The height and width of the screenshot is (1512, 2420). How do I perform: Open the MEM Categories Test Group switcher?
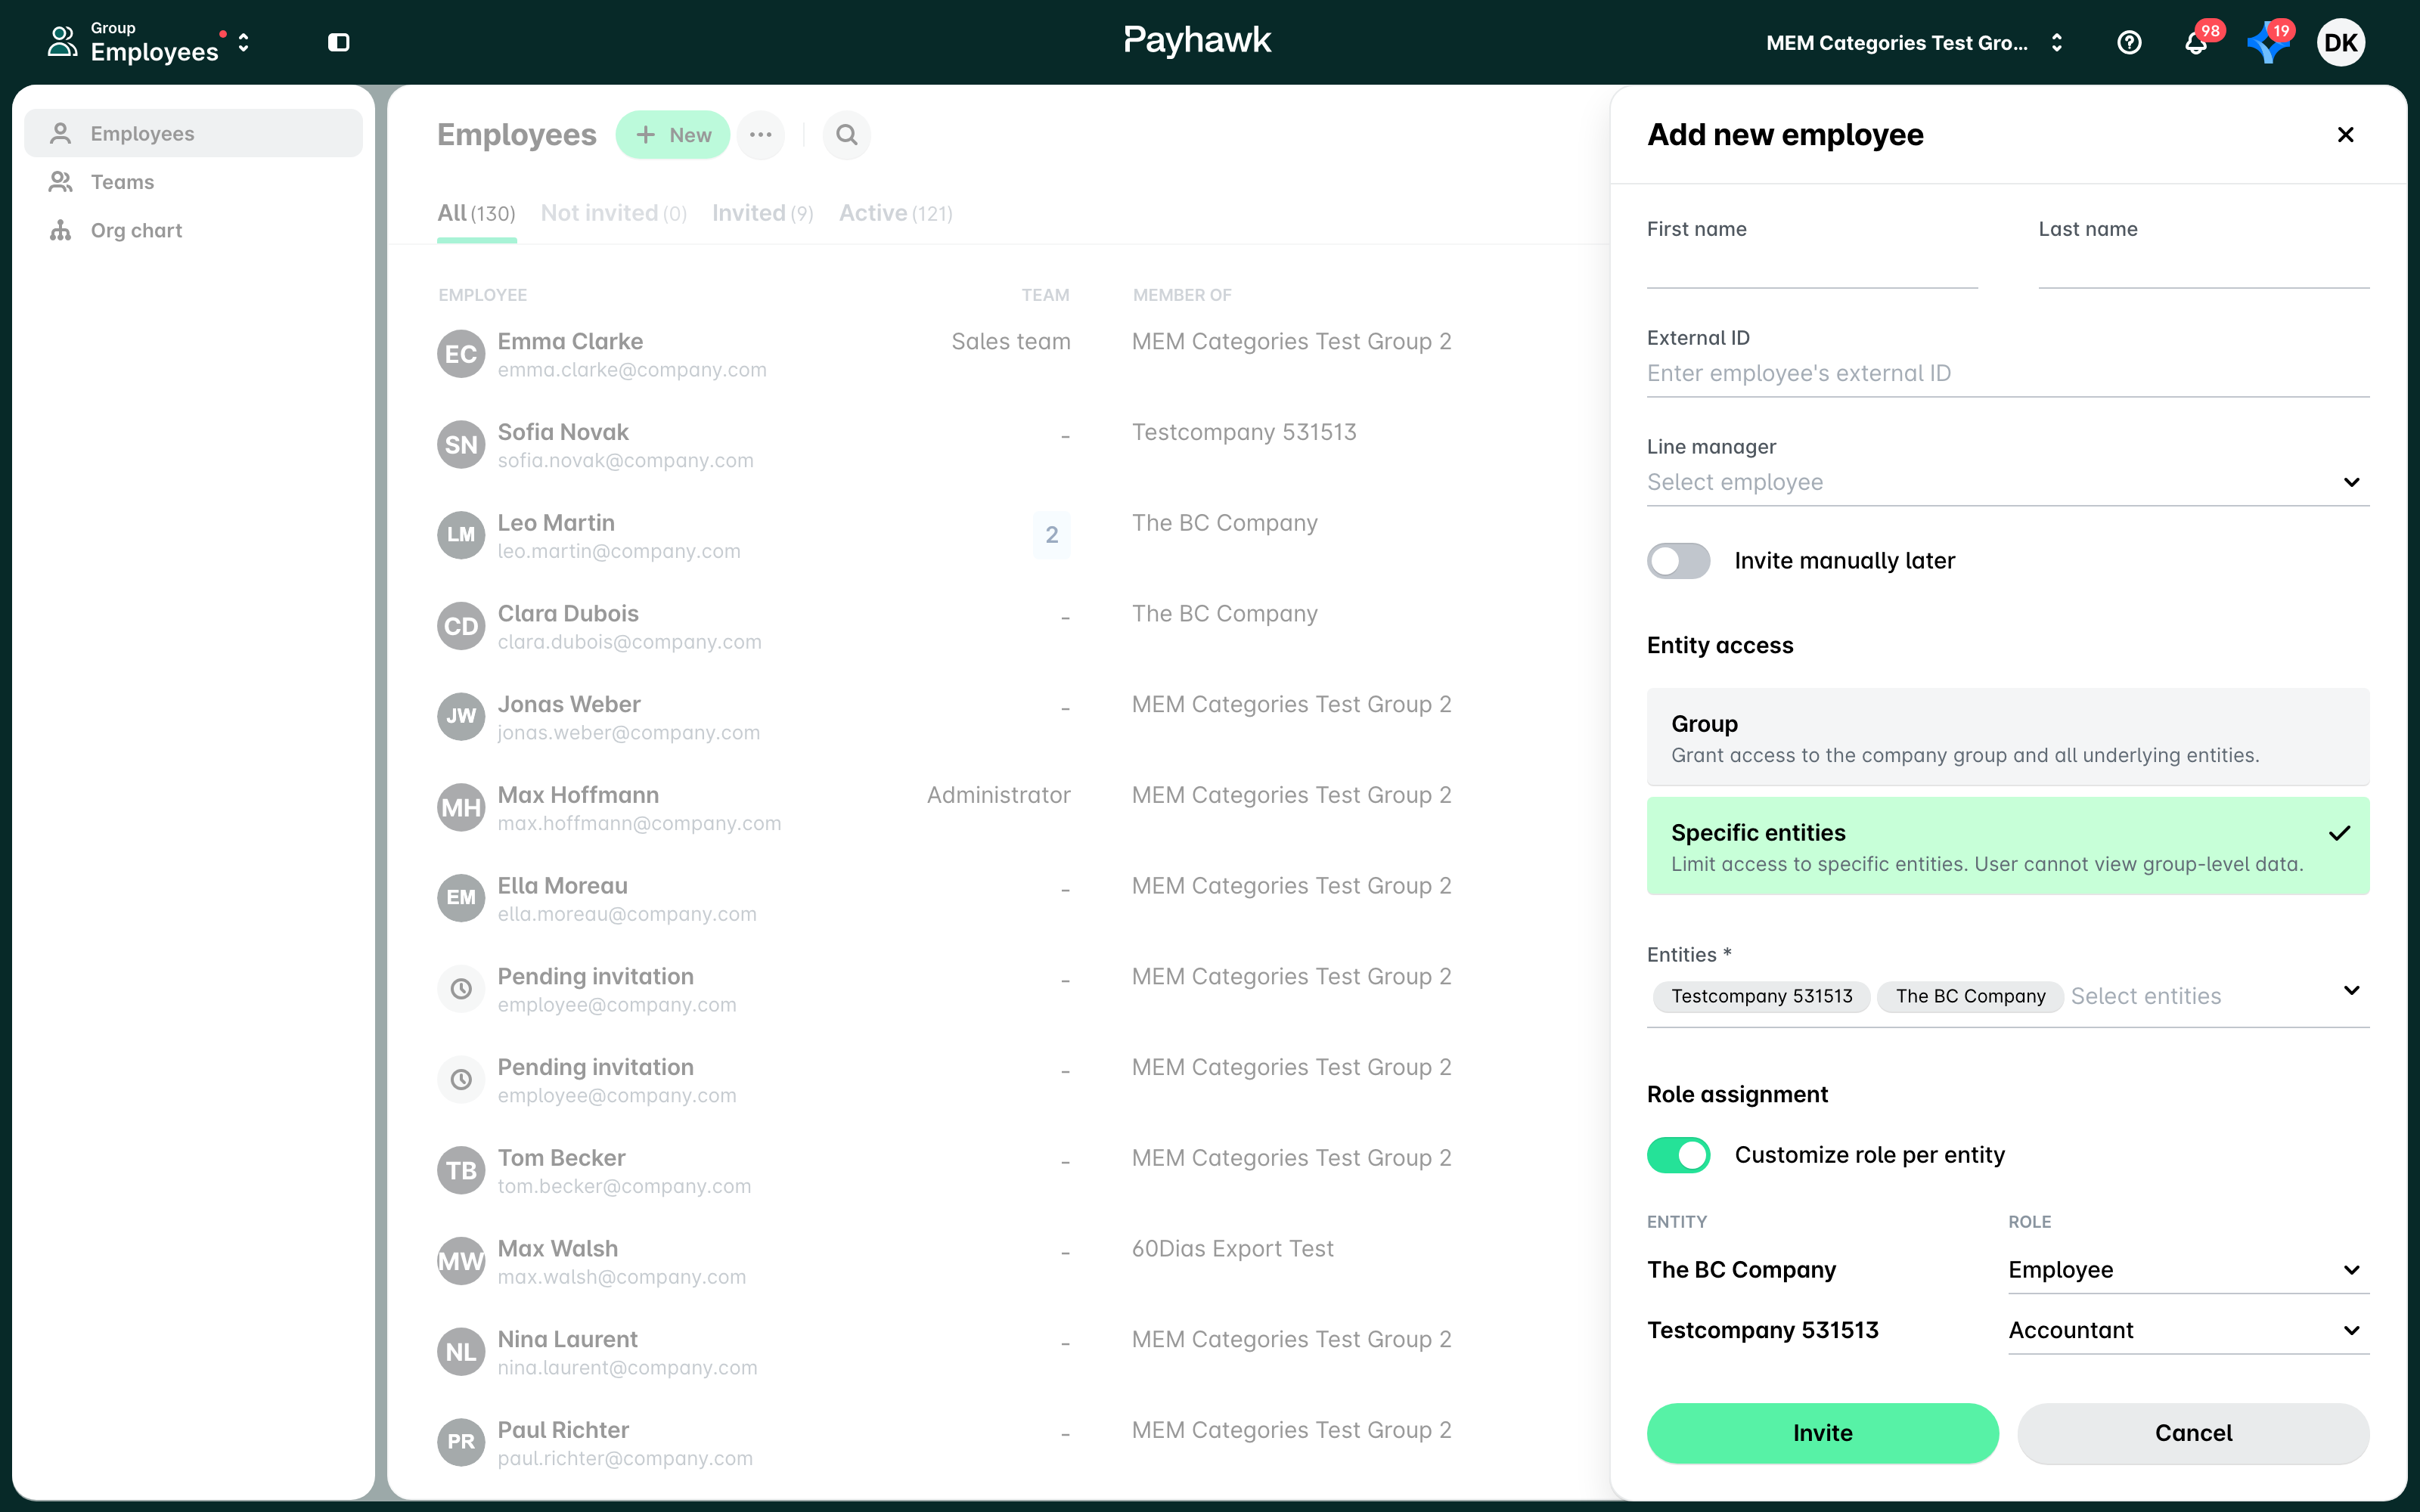pyautogui.click(x=1913, y=42)
